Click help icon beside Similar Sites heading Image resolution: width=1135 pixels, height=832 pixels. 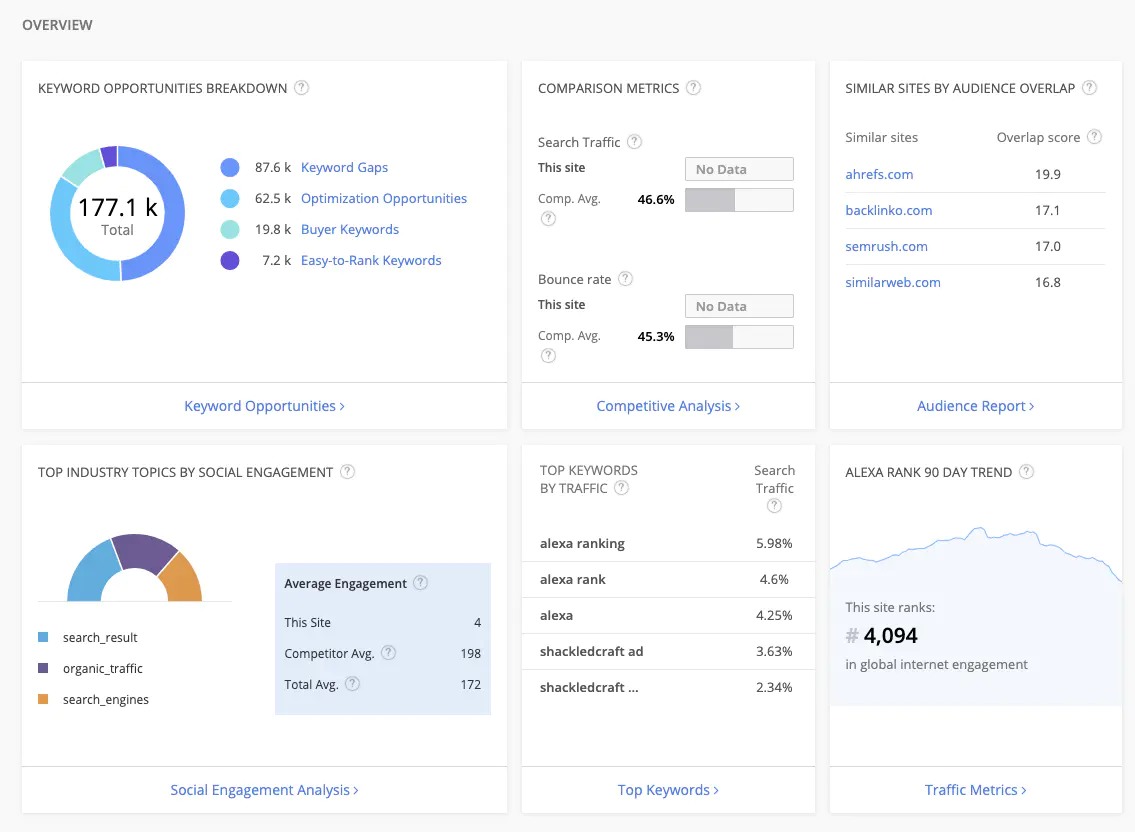1089,88
